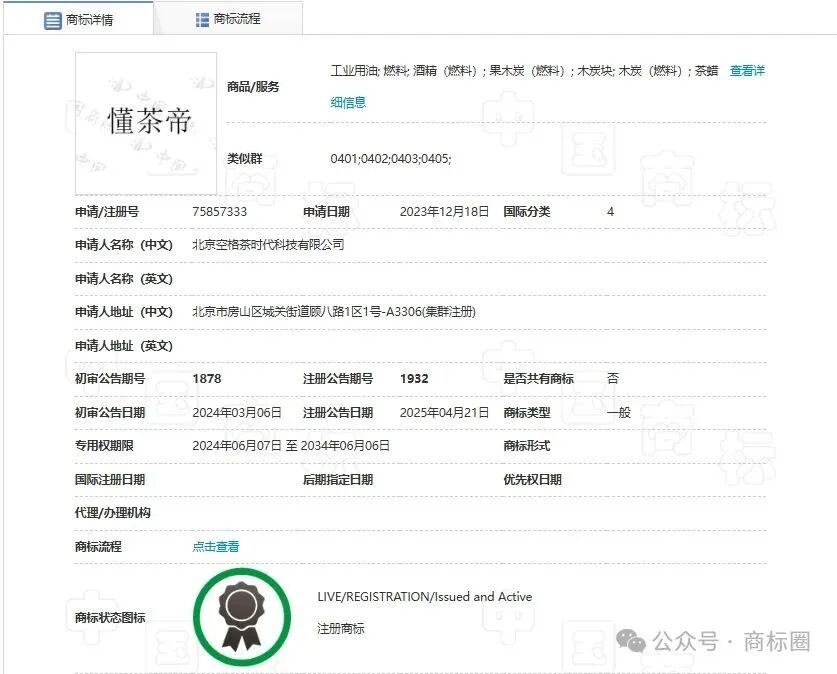Switch to the 商标详情 tab
837x674 pixels.
[x=90, y=17]
